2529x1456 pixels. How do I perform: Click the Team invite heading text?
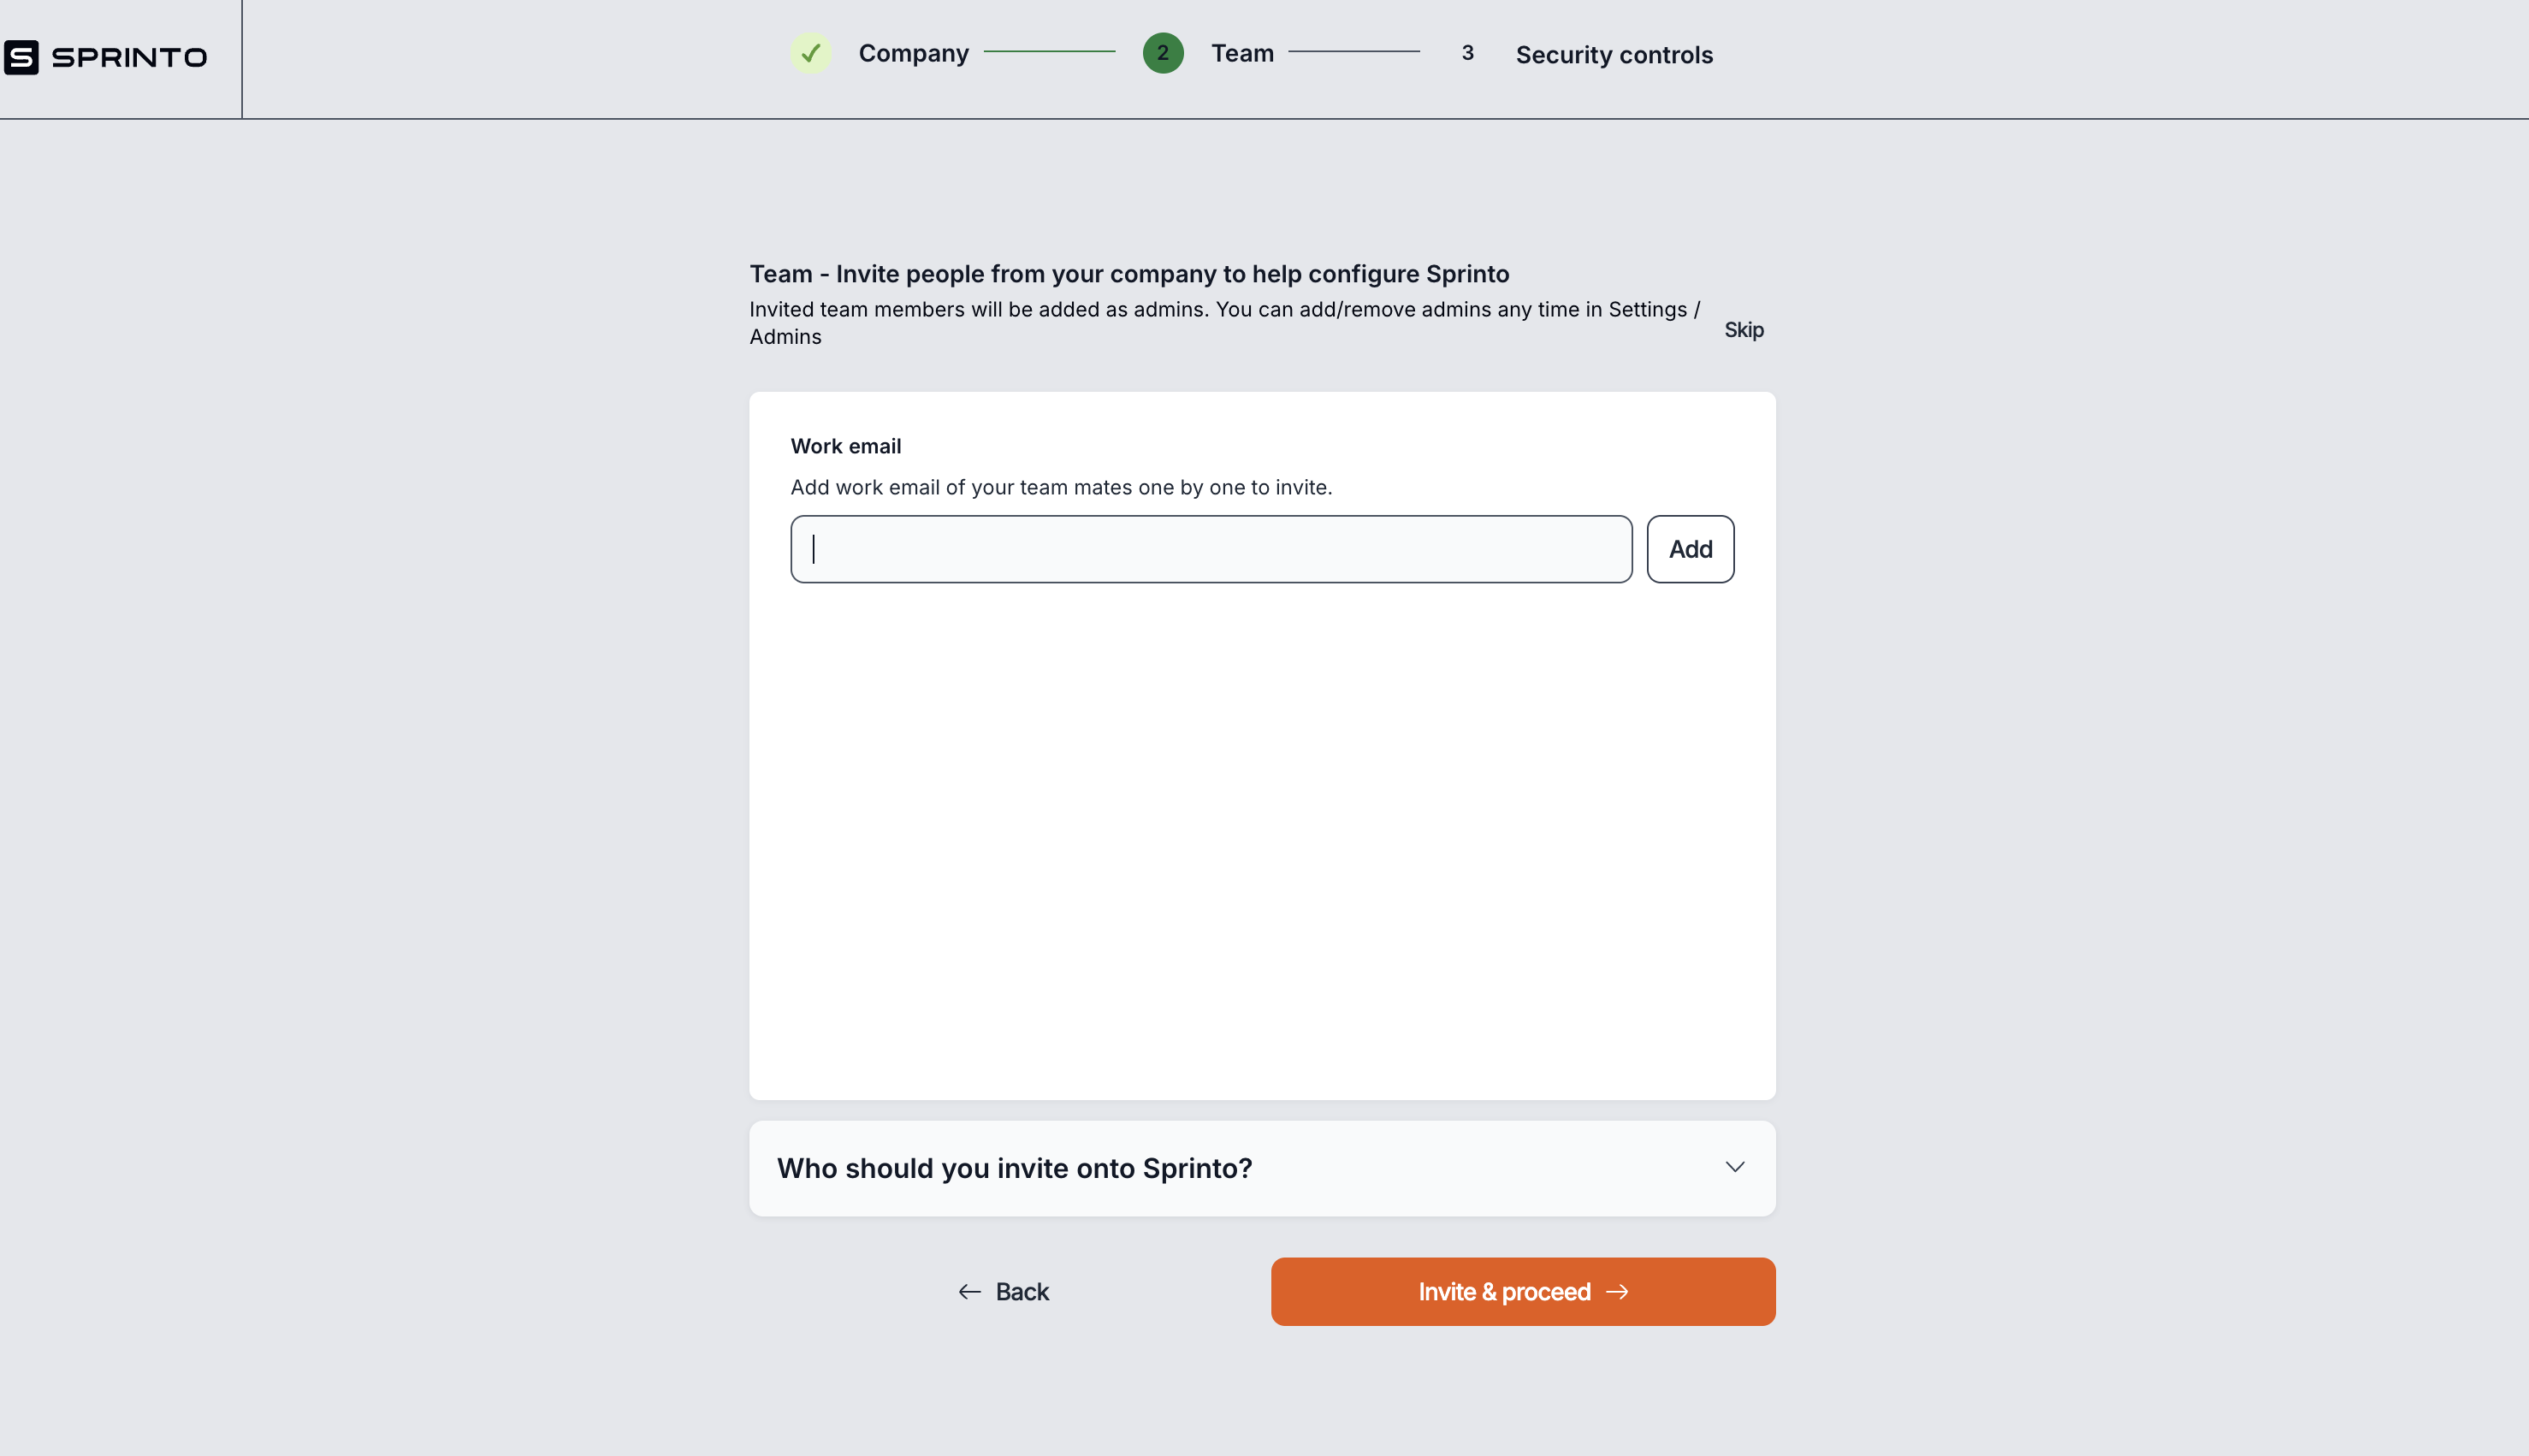[1129, 274]
